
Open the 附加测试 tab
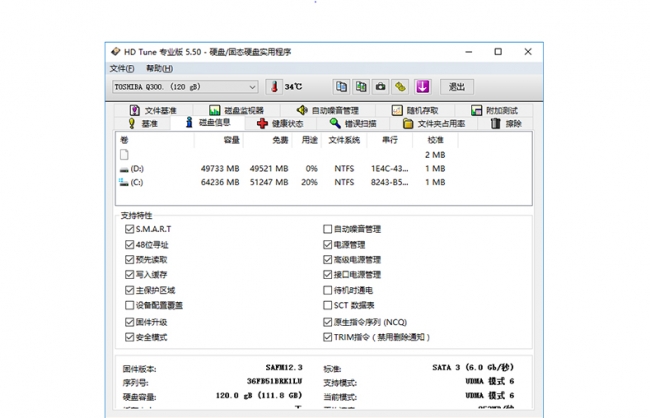pyautogui.click(x=494, y=110)
